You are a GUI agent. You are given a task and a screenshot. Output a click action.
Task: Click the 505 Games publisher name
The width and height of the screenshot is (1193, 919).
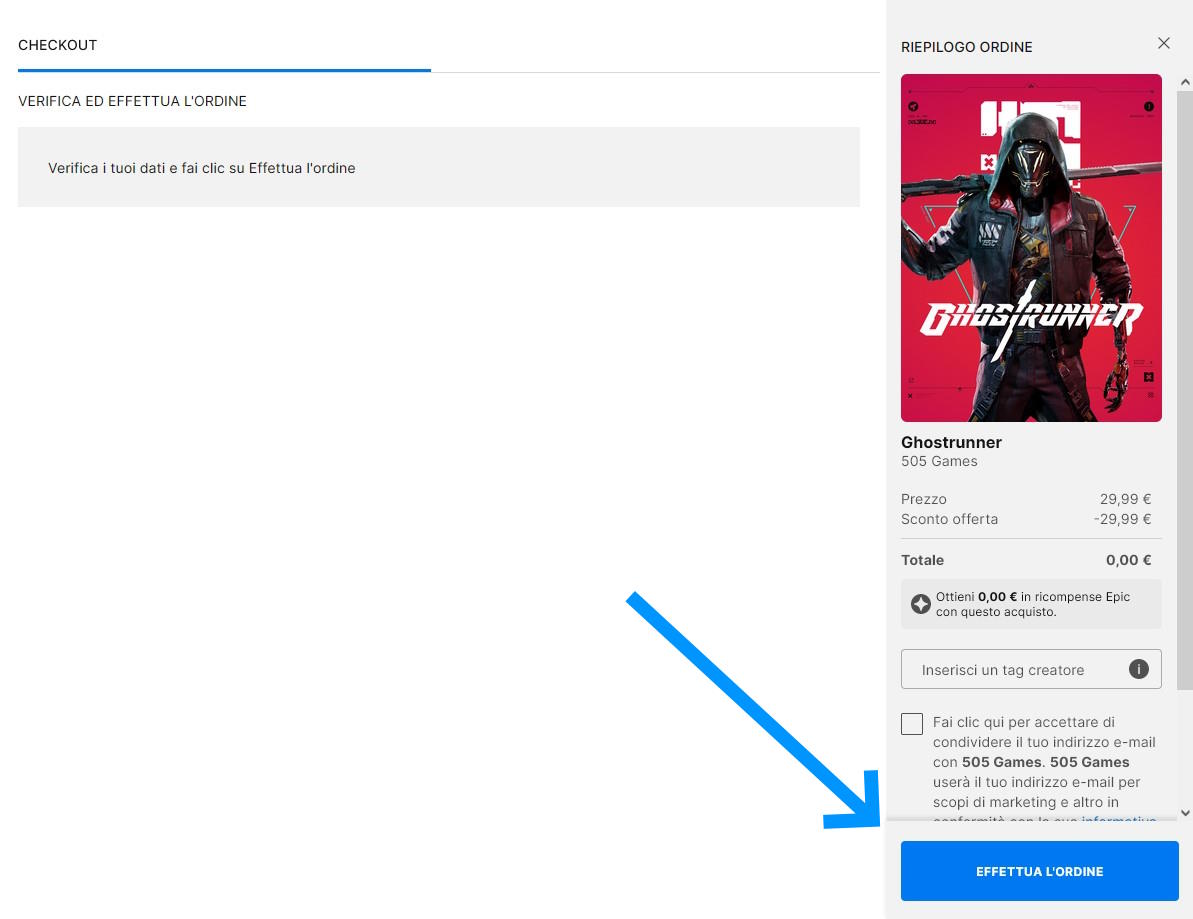[939, 461]
